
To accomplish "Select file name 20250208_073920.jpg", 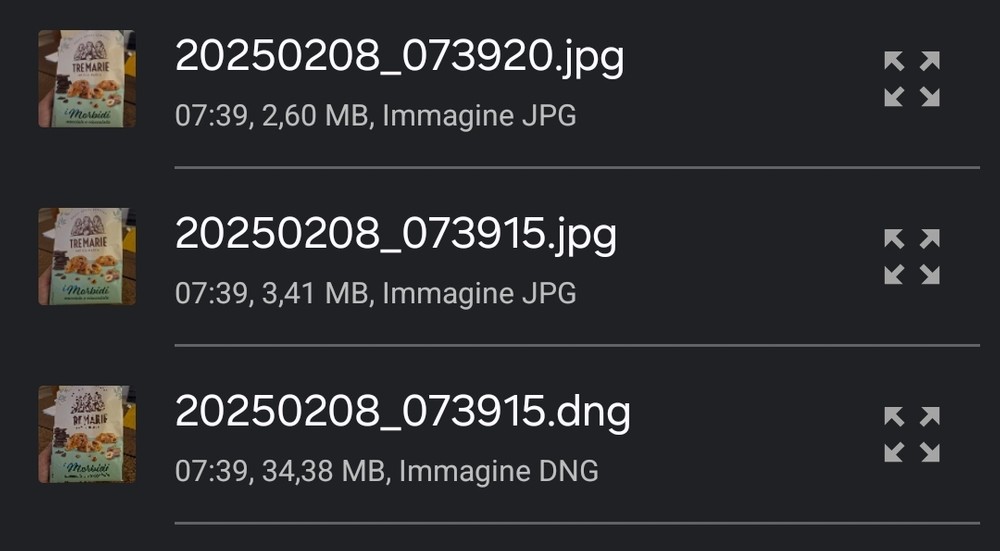I will click(x=399, y=59).
